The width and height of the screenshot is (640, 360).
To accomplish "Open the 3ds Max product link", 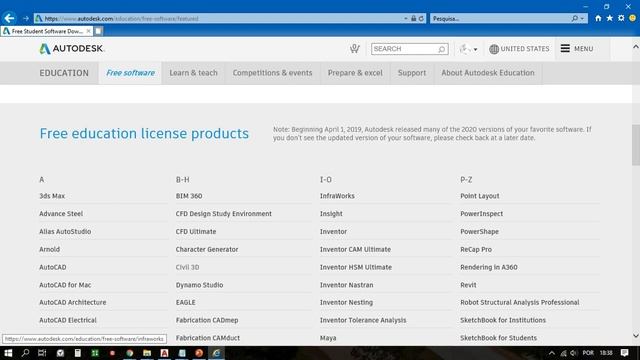I will [x=52, y=196].
